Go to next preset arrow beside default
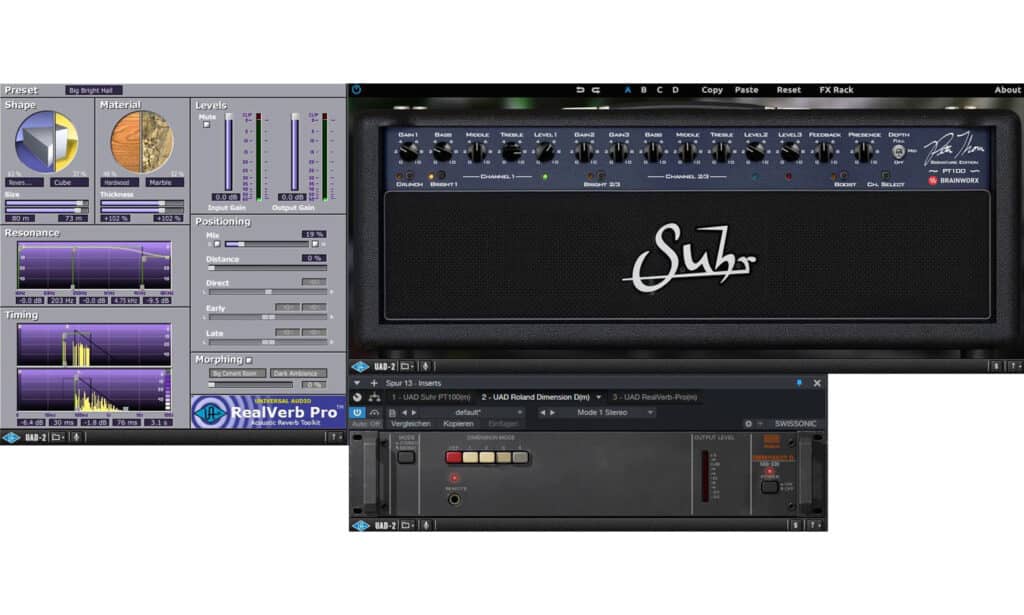 coord(413,413)
